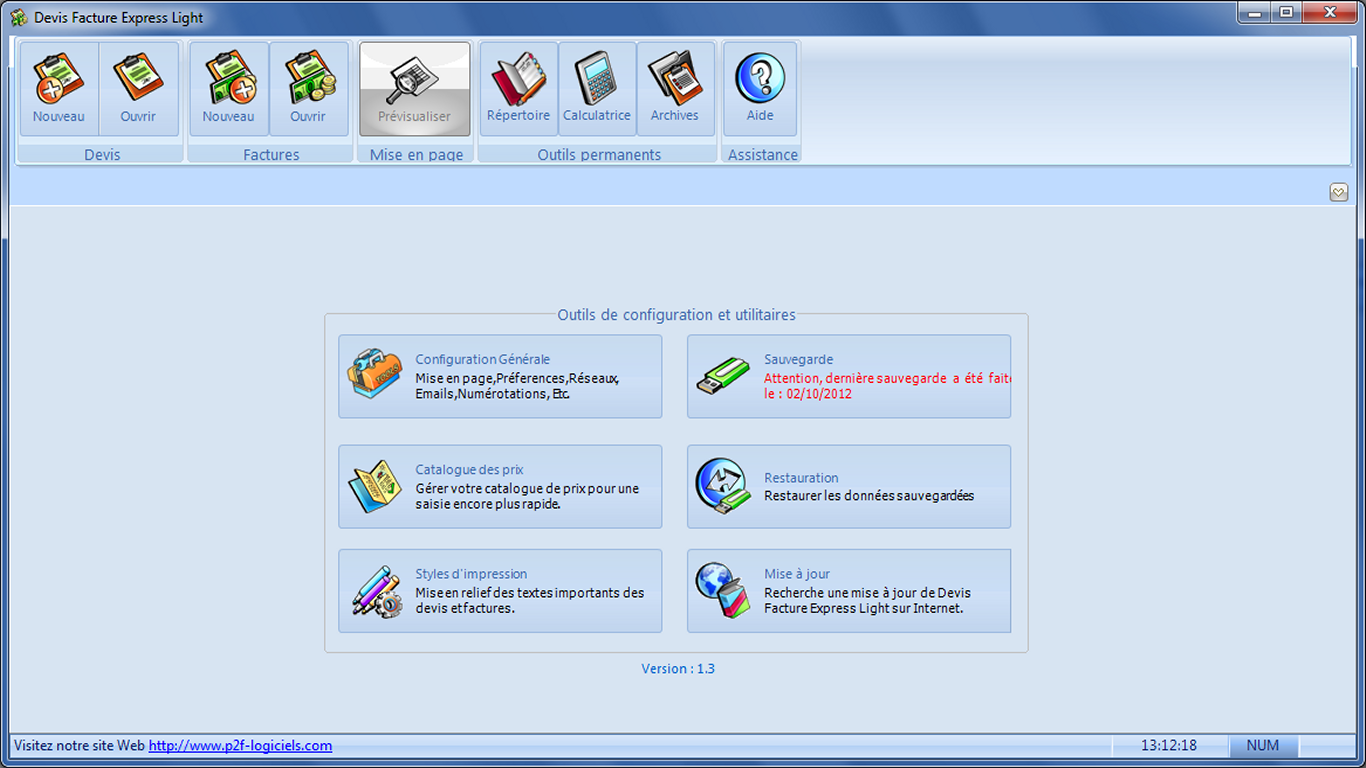Open an existing Devis via Ouvrir icon
The image size is (1366, 768).
click(x=139, y=88)
